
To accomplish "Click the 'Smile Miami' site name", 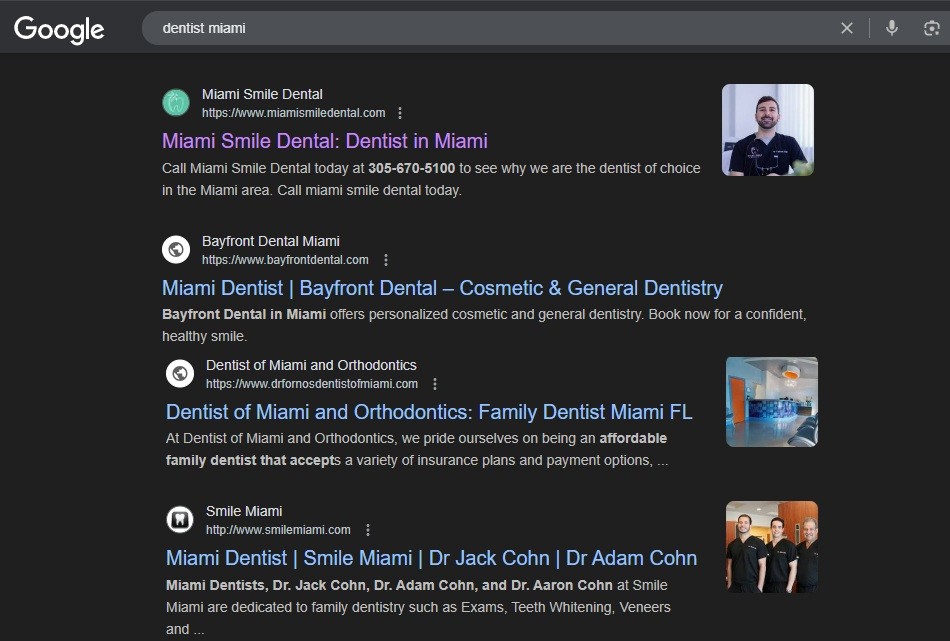I will (244, 511).
